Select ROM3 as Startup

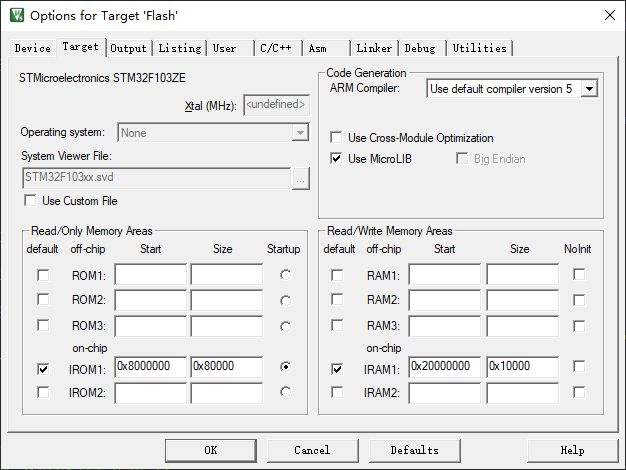click(285, 327)
